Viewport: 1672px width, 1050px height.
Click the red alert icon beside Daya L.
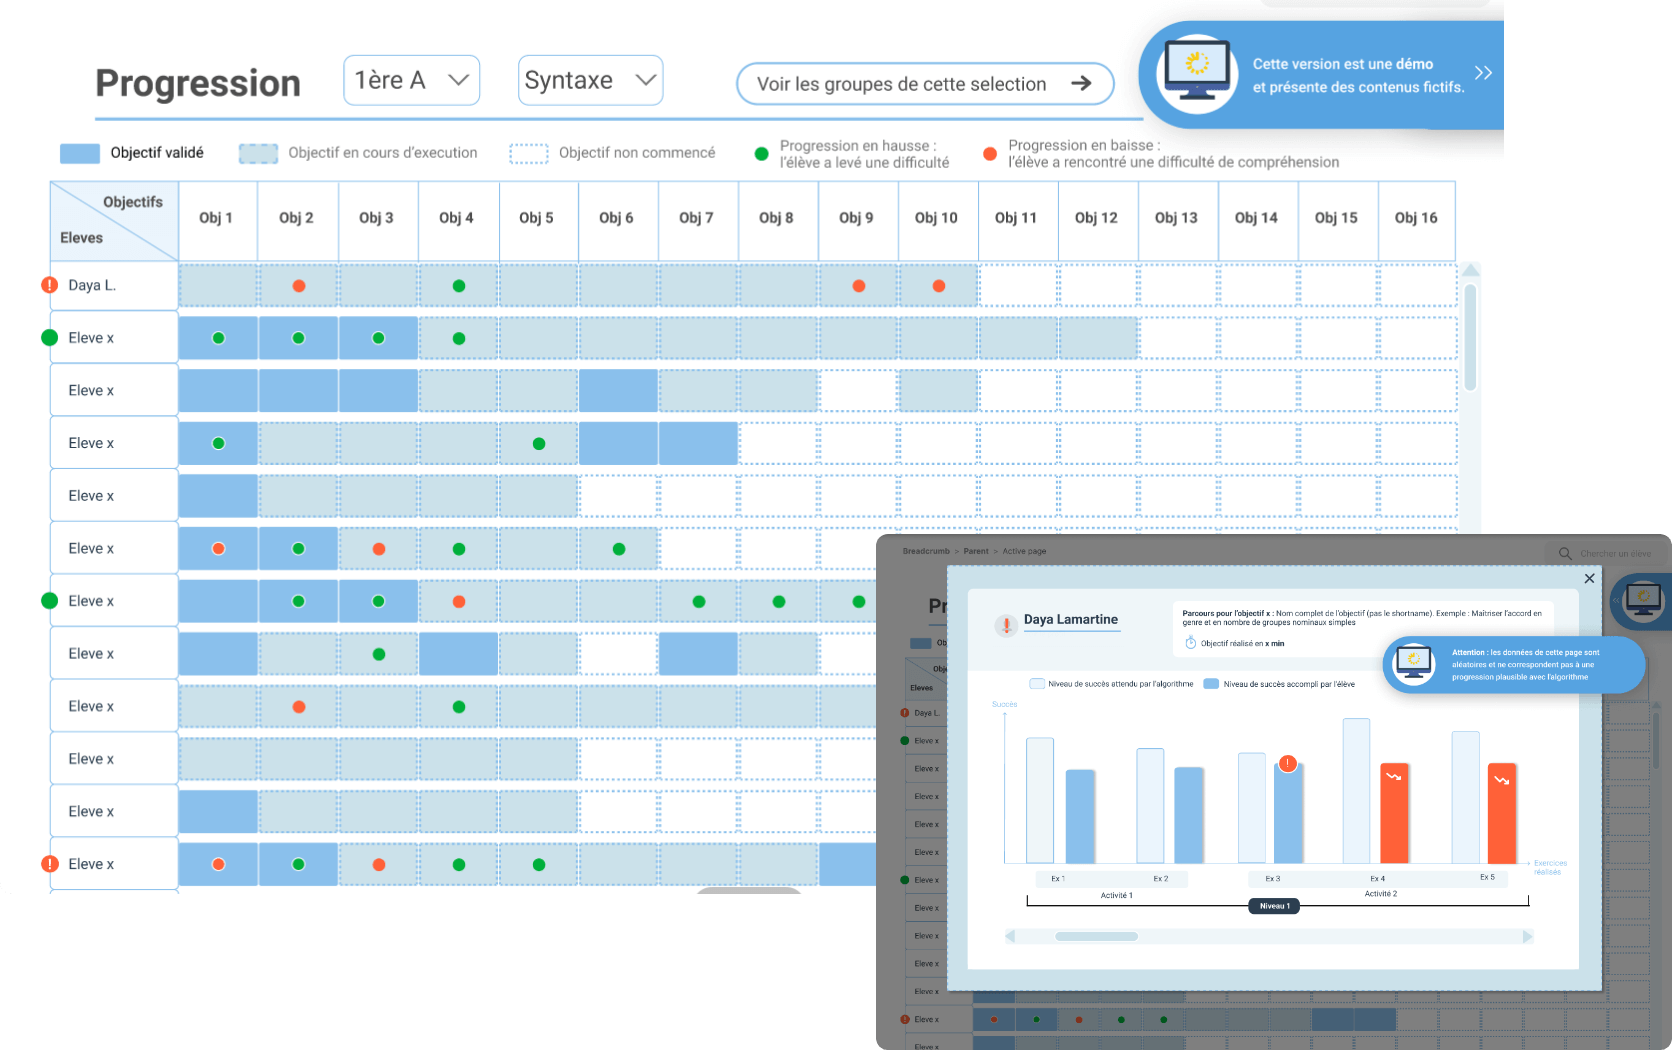[x=49, y=285]
